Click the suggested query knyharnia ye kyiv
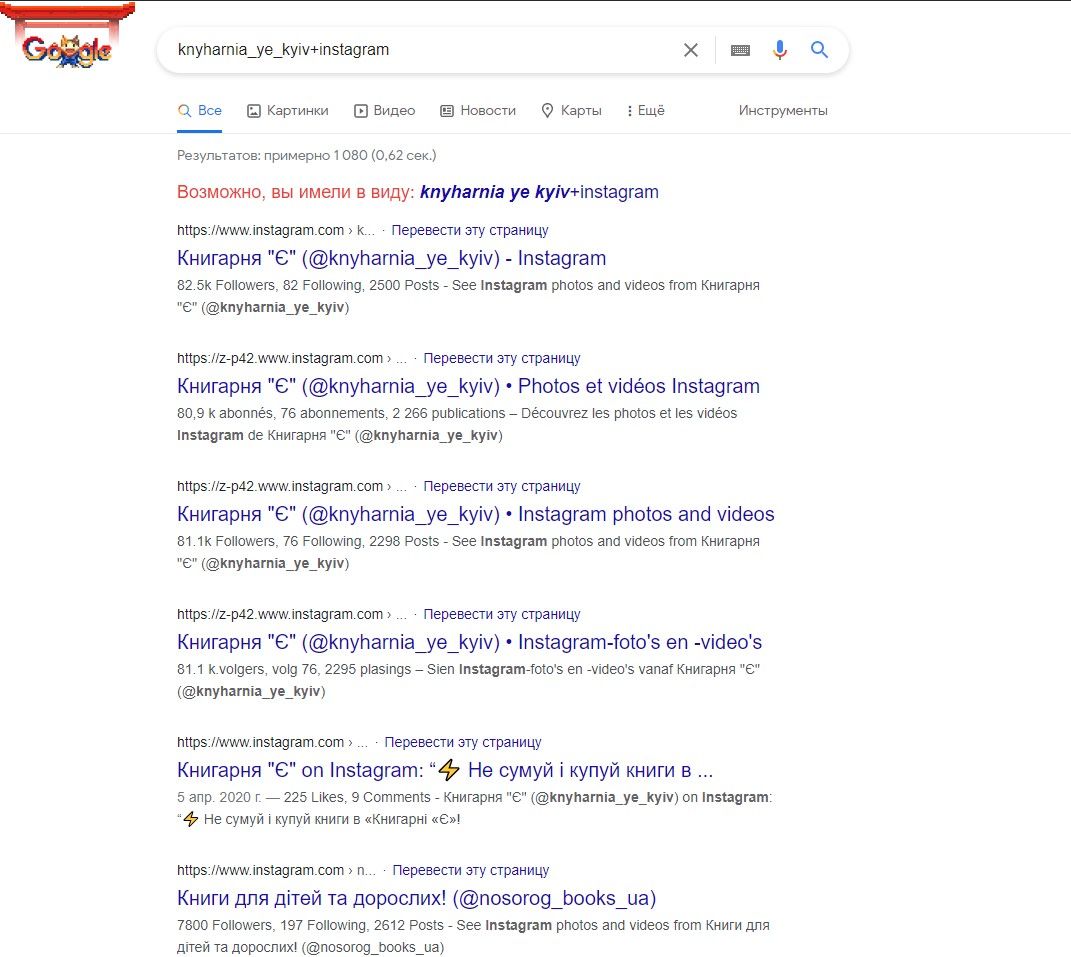 [x=495, y=192]
